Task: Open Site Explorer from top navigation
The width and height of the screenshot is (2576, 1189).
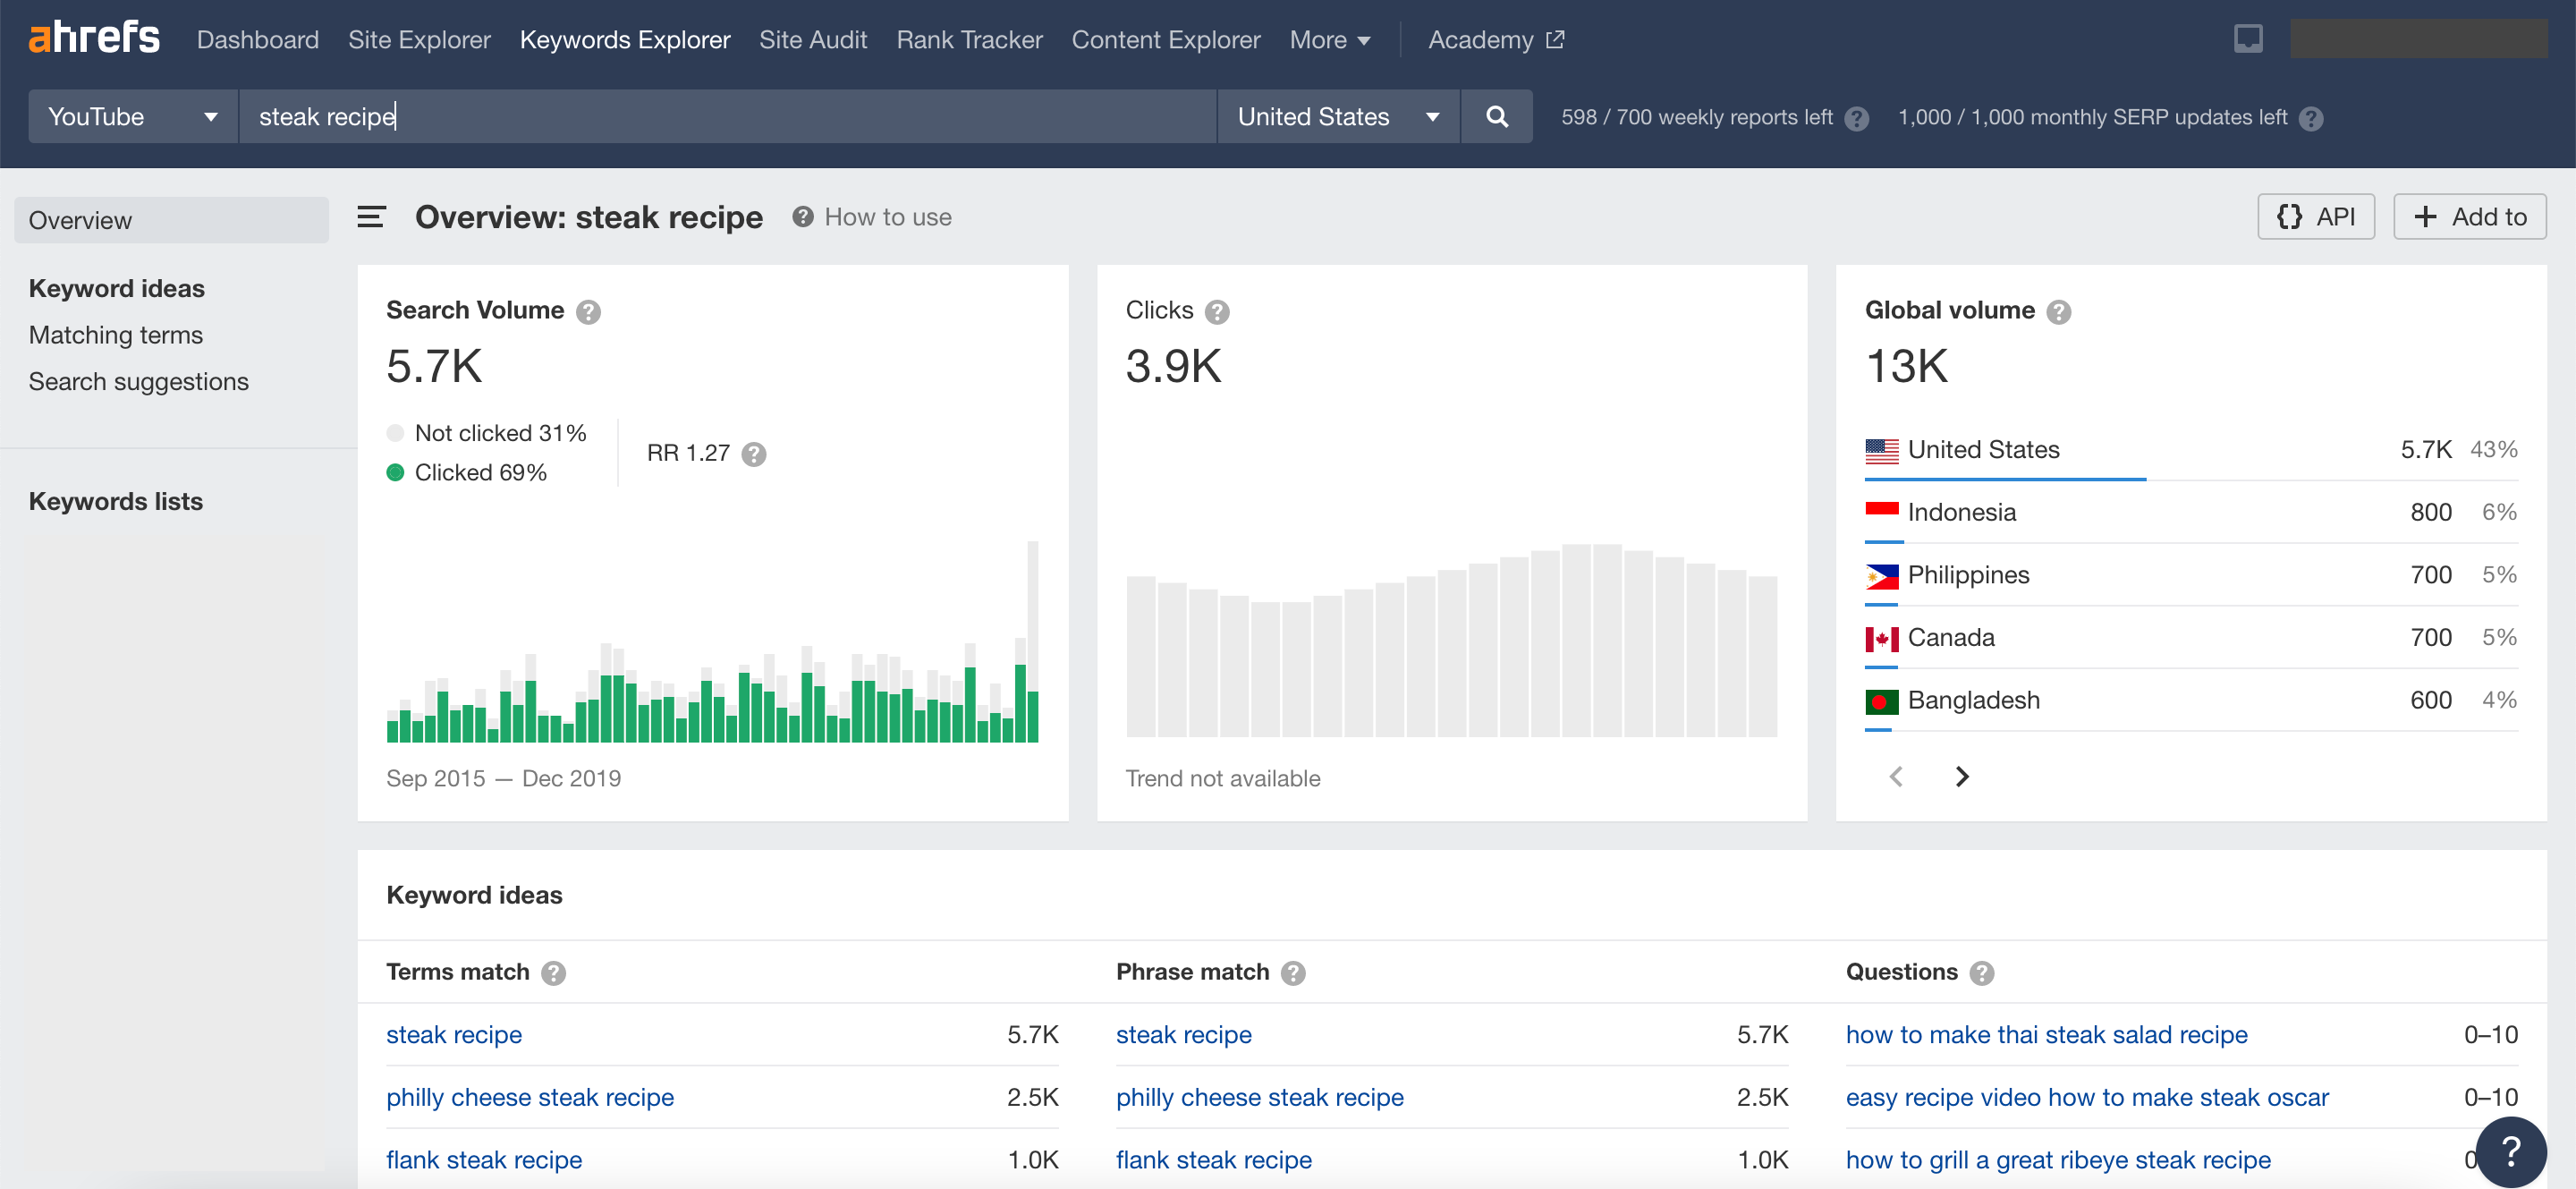Action: click(419, 40)
